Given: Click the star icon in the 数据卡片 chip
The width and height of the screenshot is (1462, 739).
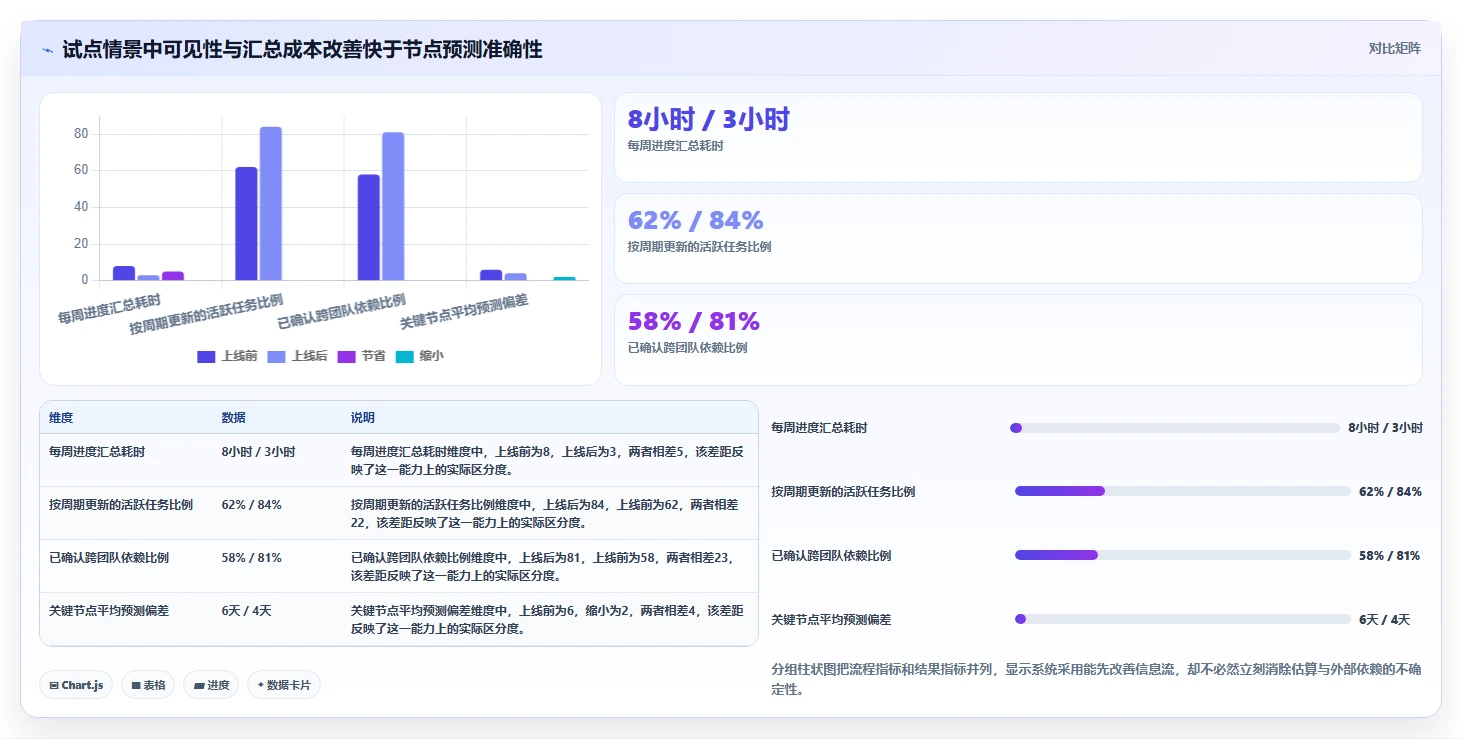Looking at the screenshot, I should (260, 685).
